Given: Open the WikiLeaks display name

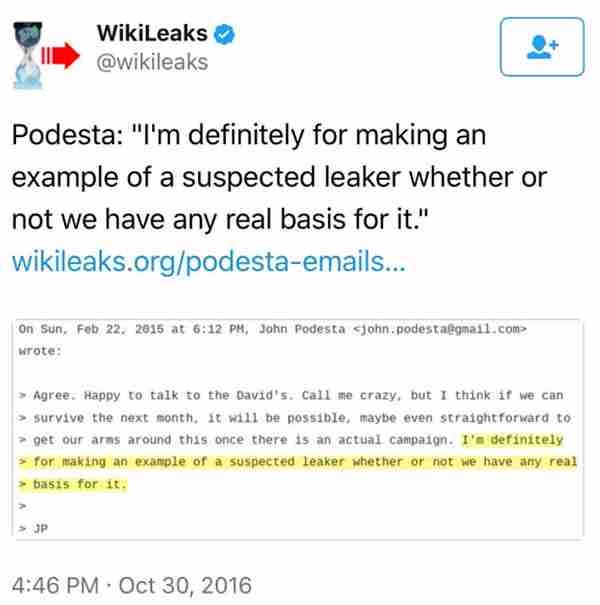Looking at the screenshot, I should (152, 33).
